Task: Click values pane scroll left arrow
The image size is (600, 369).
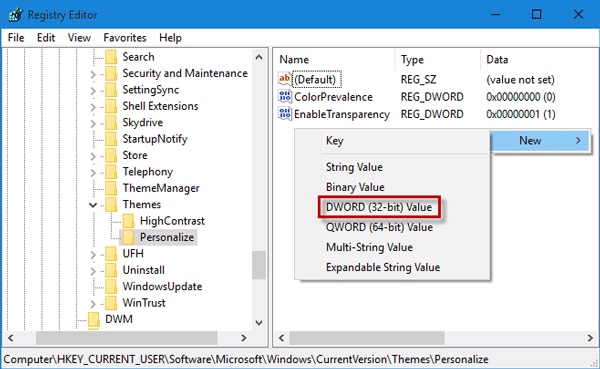Action: [282, 338]
